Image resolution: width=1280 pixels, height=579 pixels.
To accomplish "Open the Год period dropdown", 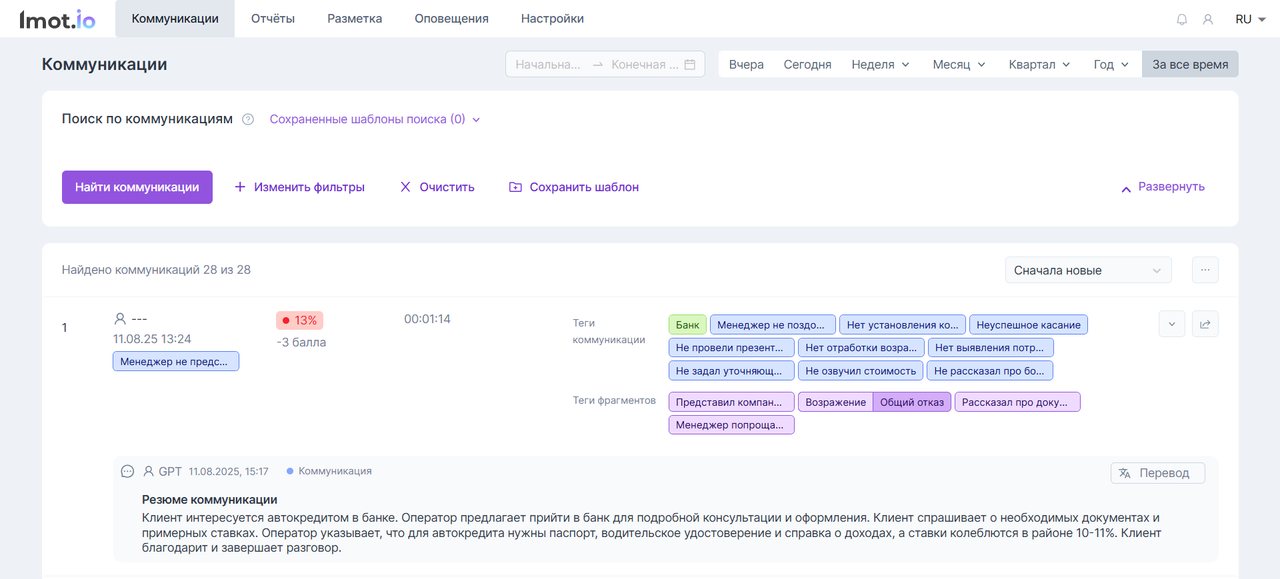I will pyautogui.click(x=1111, y=64).
